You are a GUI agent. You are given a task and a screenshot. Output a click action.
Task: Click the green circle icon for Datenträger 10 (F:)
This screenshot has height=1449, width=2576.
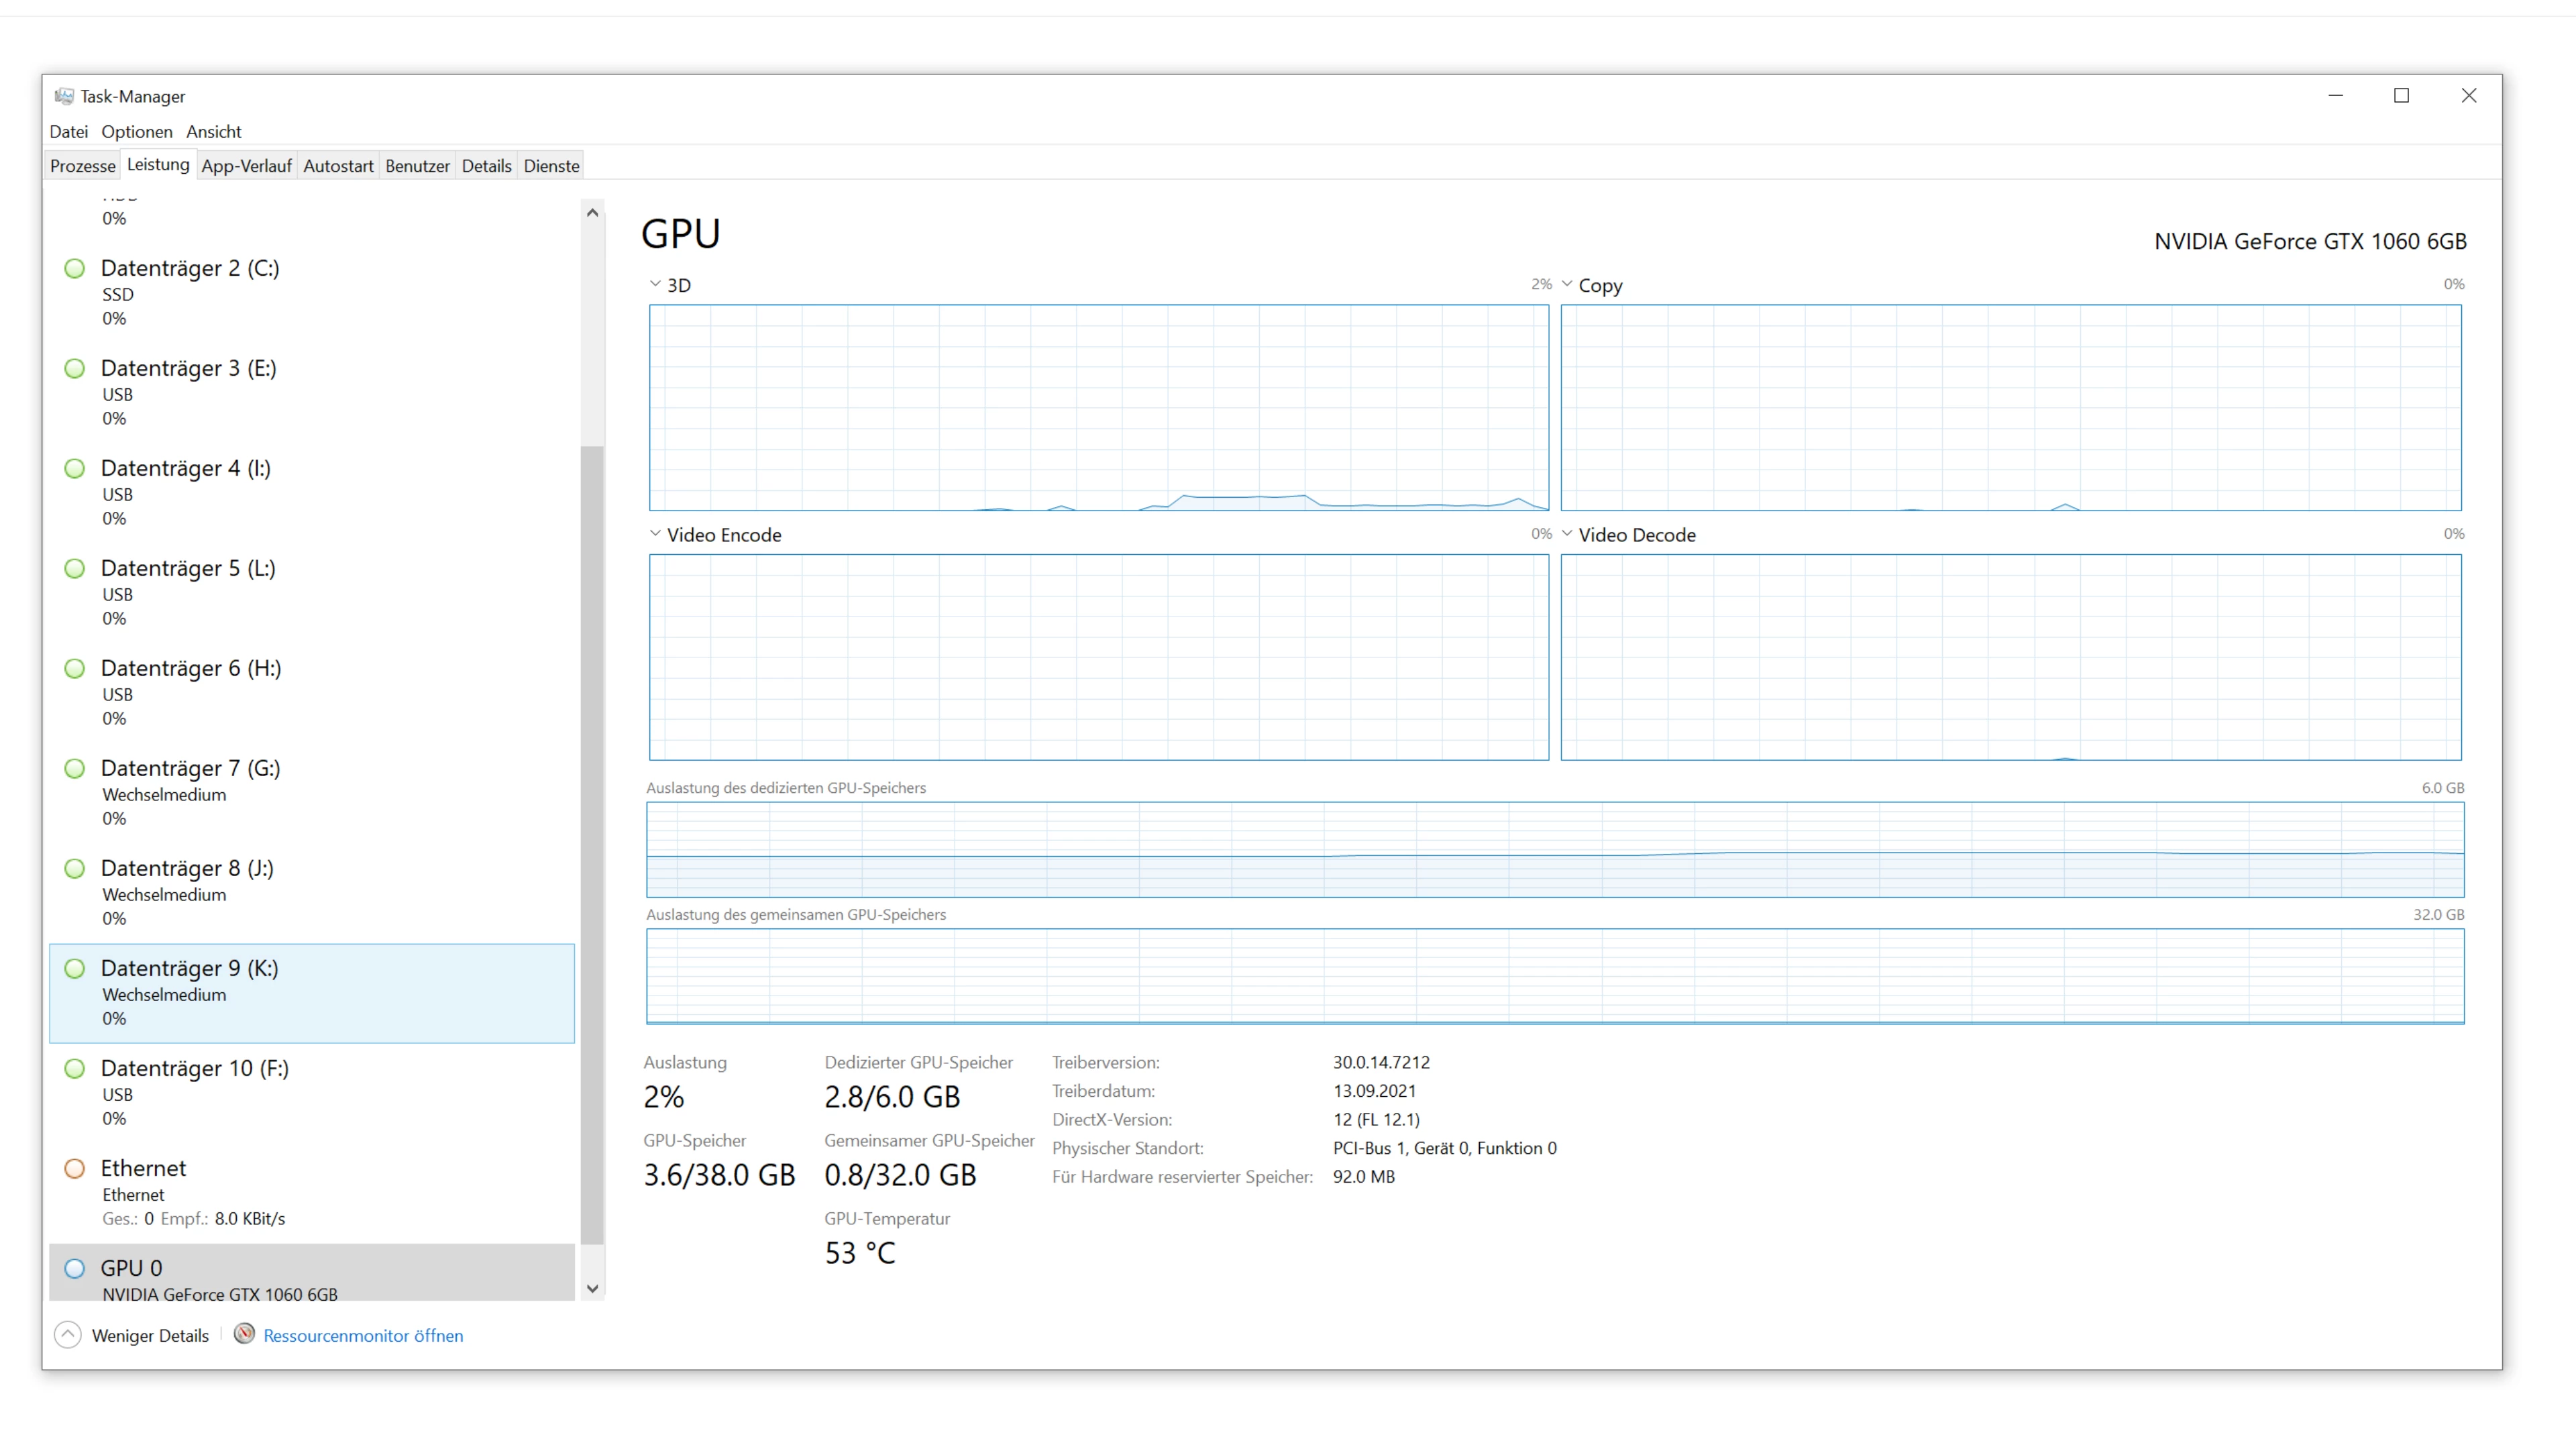(75, 1068)
